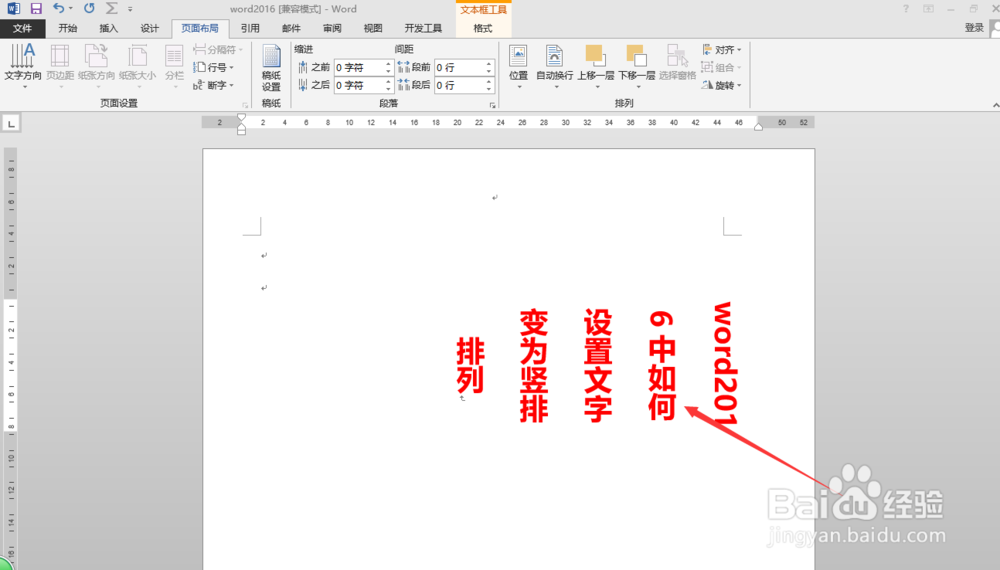Click the ribbon display options icon
This screenshot has height=570, width=1000.
click(x=929, y=9)
